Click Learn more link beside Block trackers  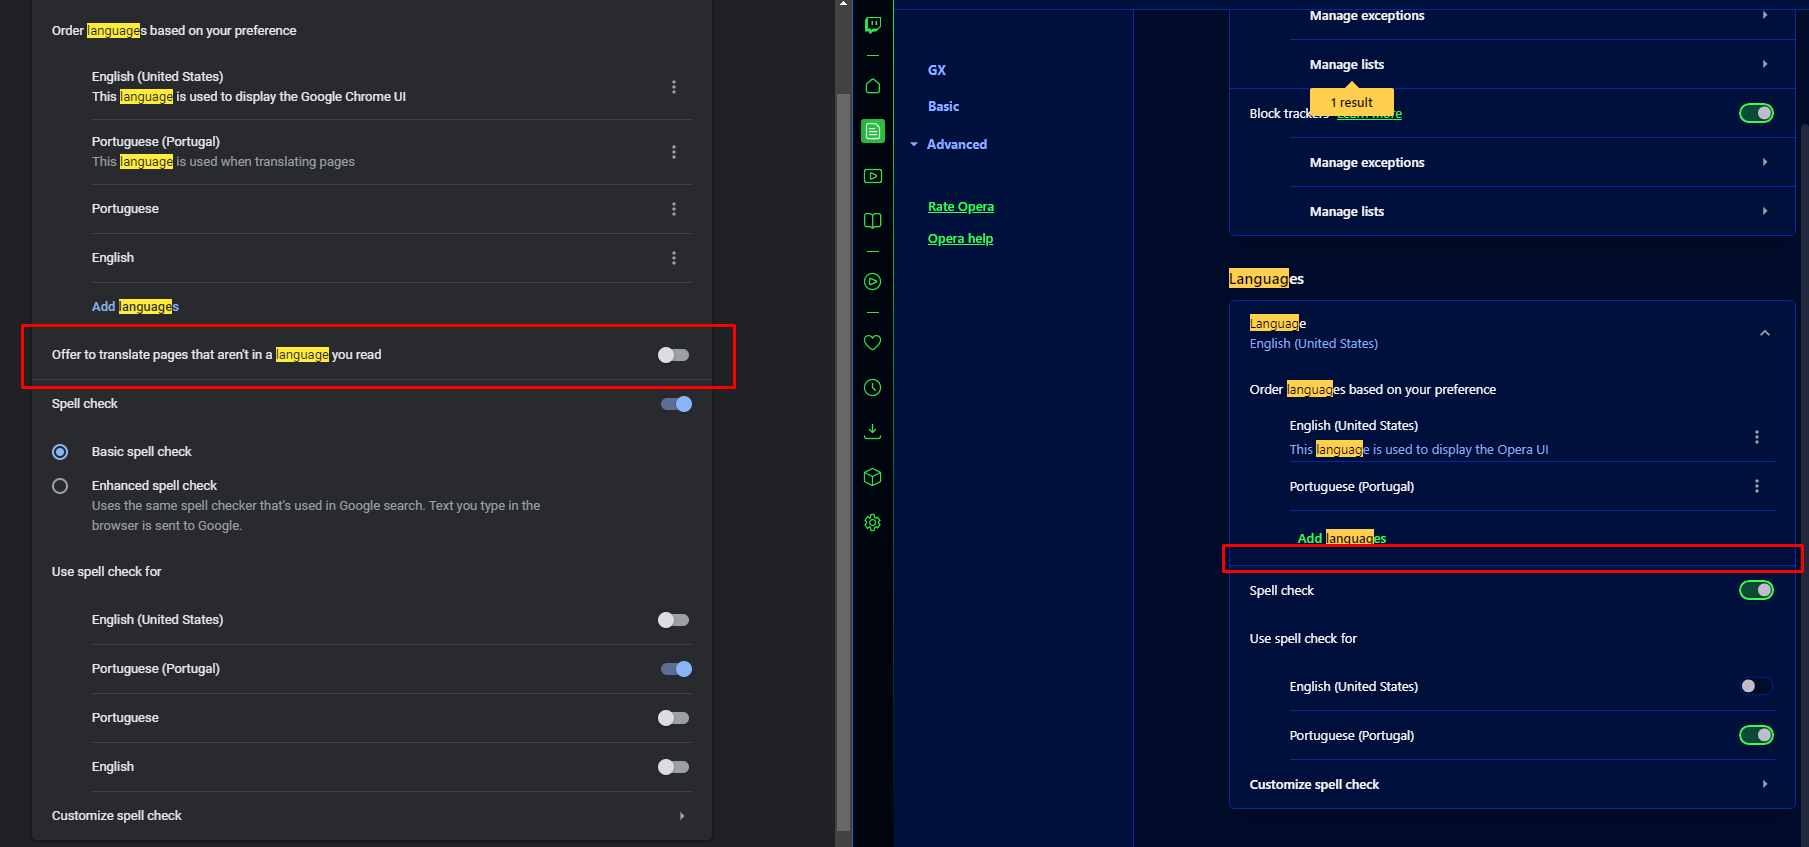click(x=1369, y=114)
